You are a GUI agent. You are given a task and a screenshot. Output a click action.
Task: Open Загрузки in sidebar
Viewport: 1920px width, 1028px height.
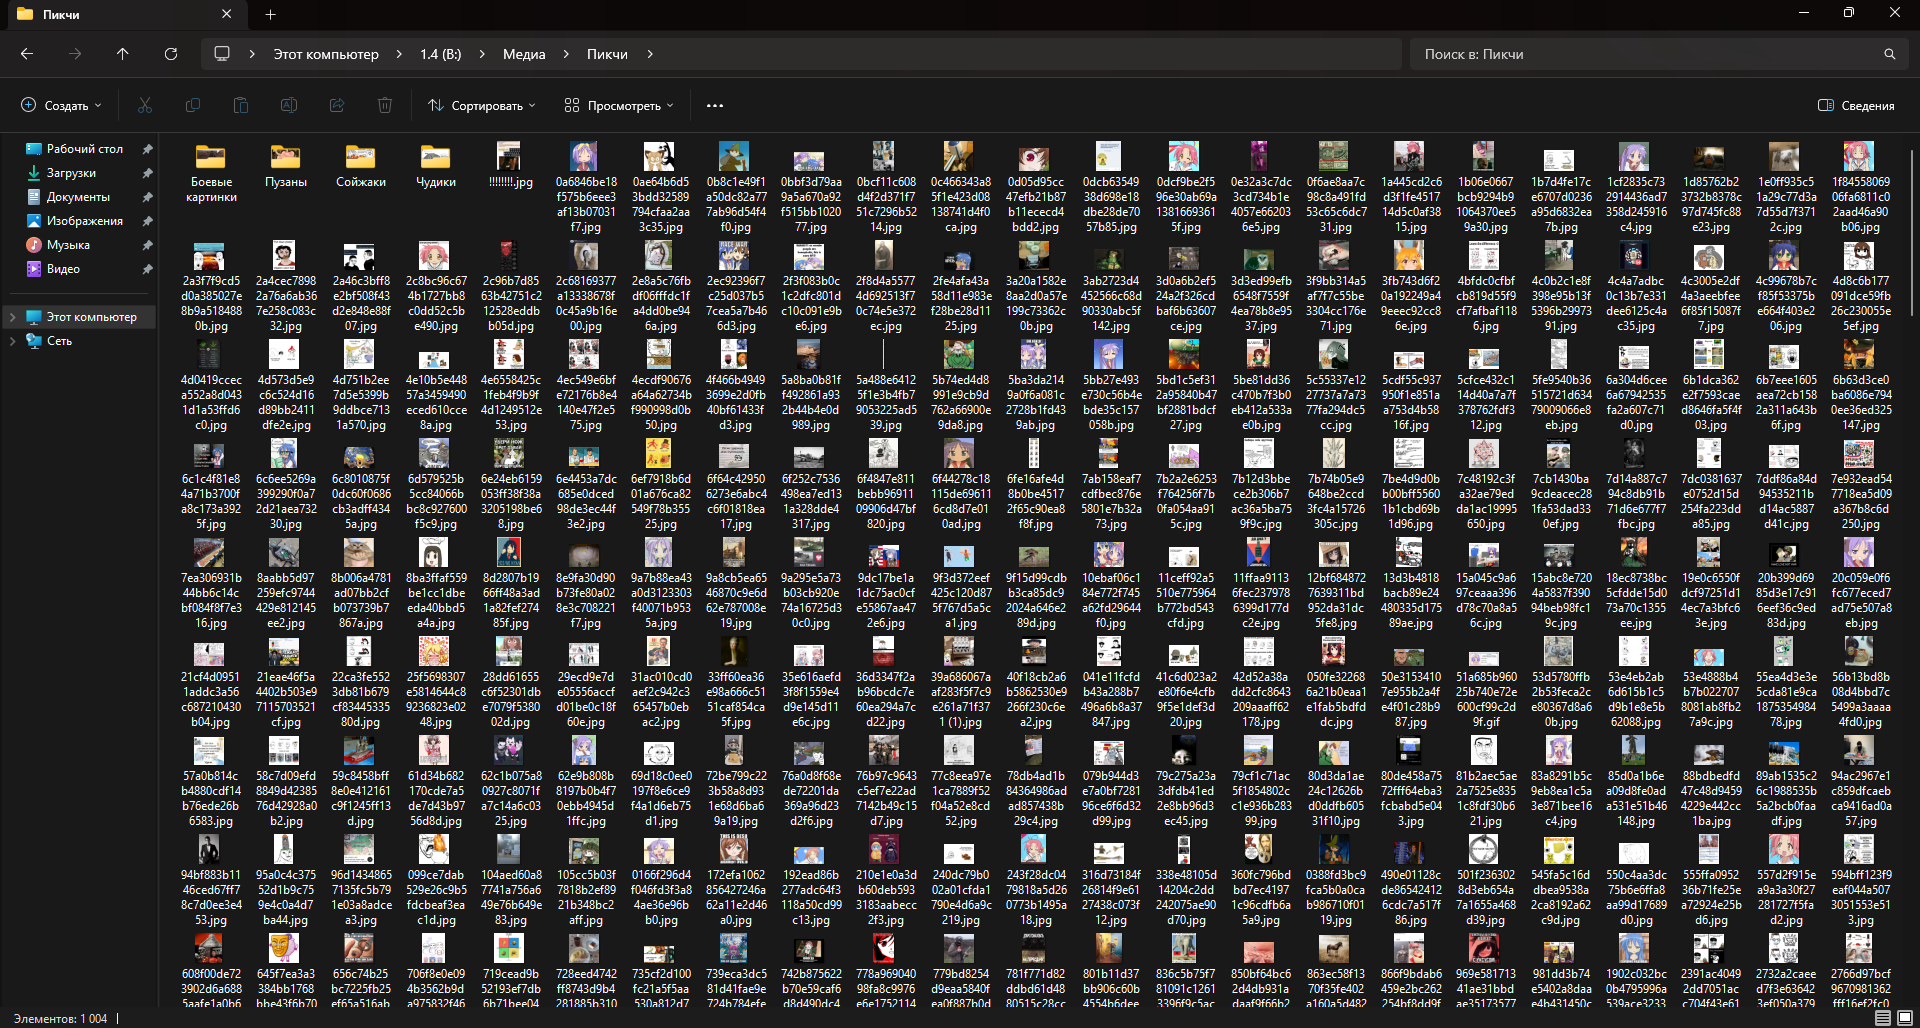coord(71,173)
